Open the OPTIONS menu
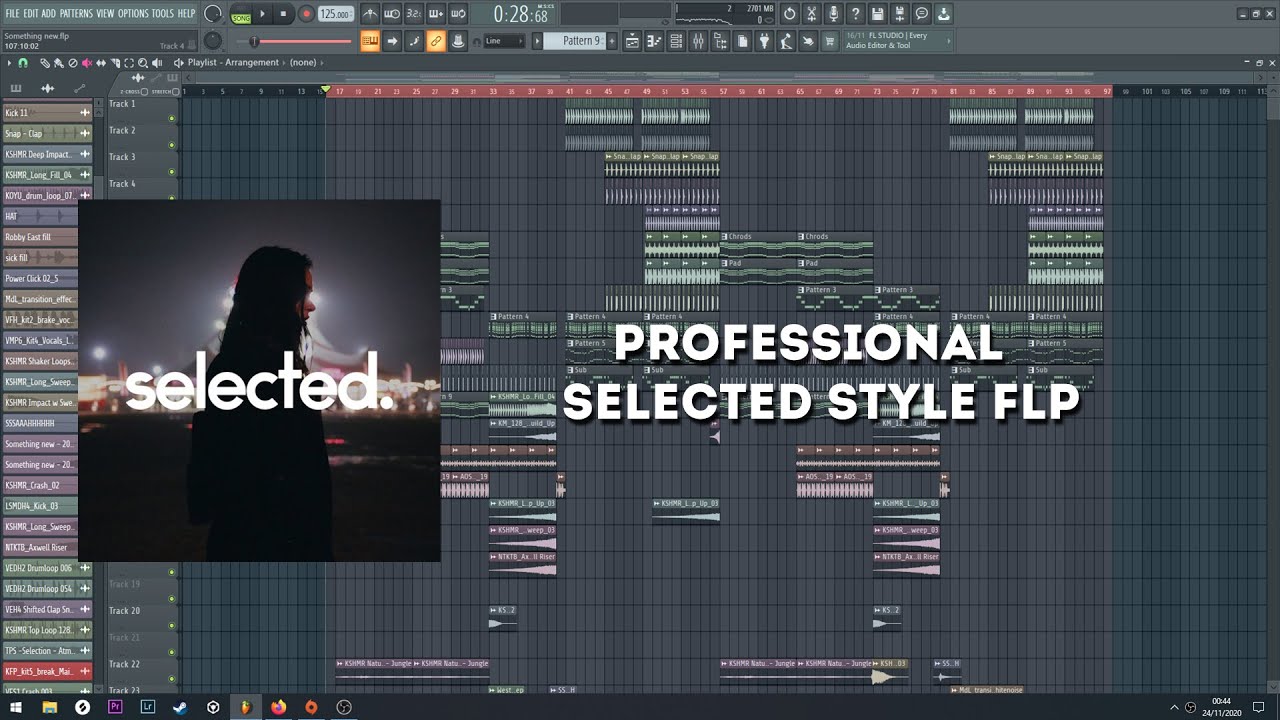Viewport: 1280px width, 720px height. (133, 14)
